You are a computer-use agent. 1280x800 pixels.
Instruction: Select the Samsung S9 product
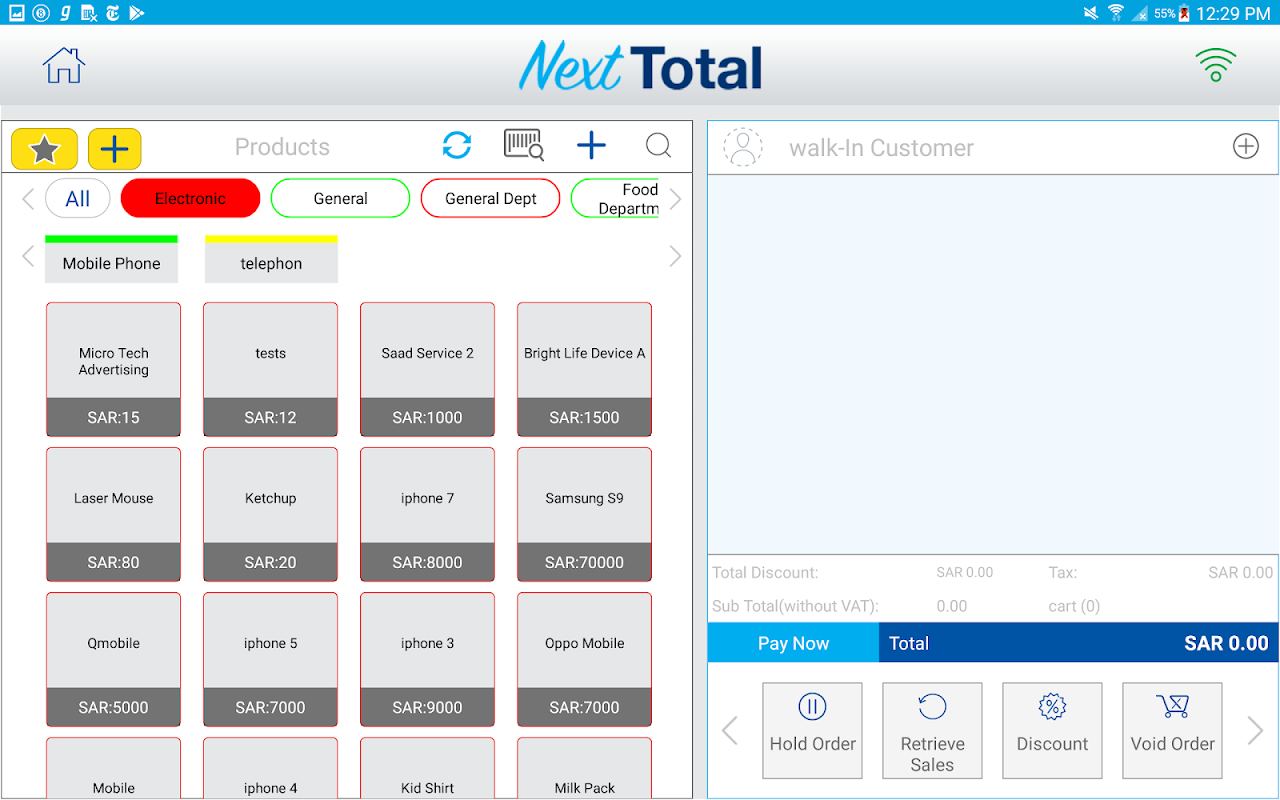click(x=584, y=514)
